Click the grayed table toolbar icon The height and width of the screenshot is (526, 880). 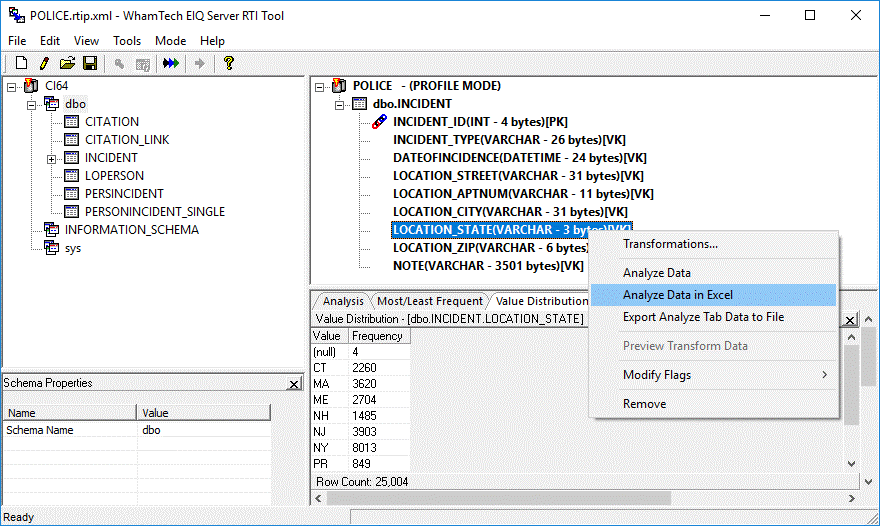click(143, 64)
